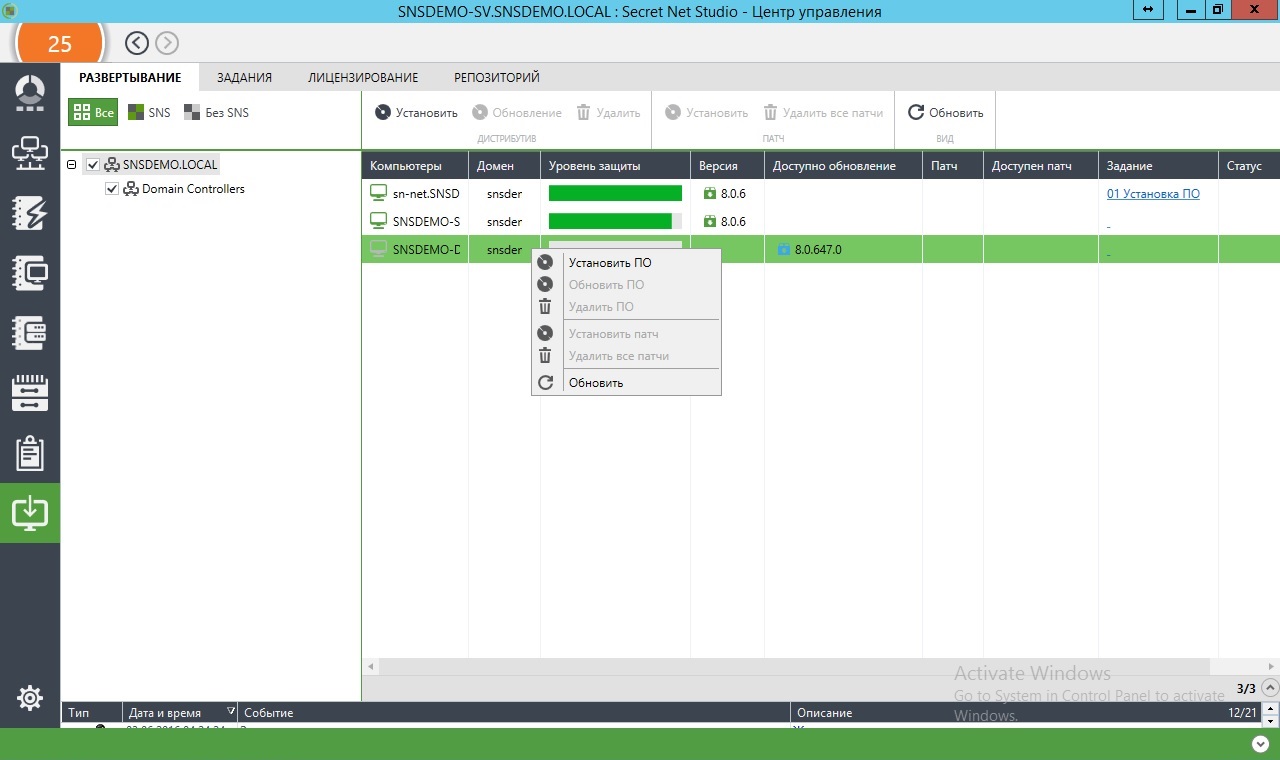Switch to the ЗАДАНИЯ tab
Viewport: 1280px width, 760px height.
pos(244,77)
